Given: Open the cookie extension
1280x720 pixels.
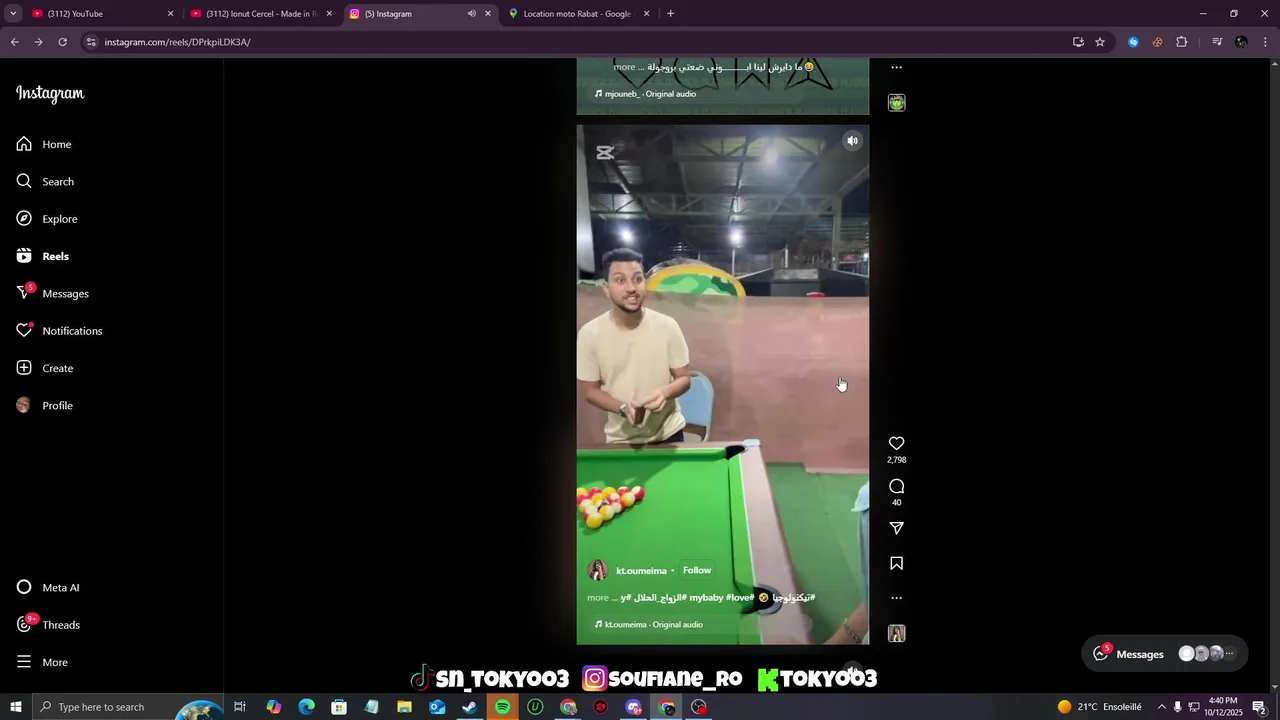Looking at the screenshot, I should click(1157, 42).
